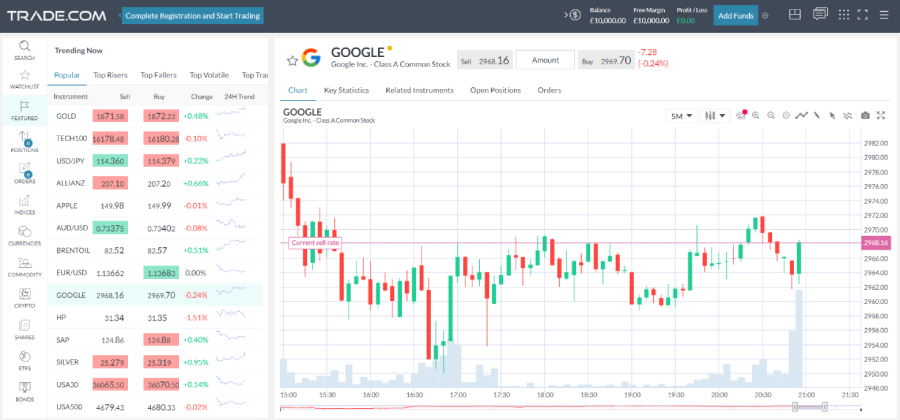
Task: Click Complete Registration and Start Trading
Action: [193, 15]
